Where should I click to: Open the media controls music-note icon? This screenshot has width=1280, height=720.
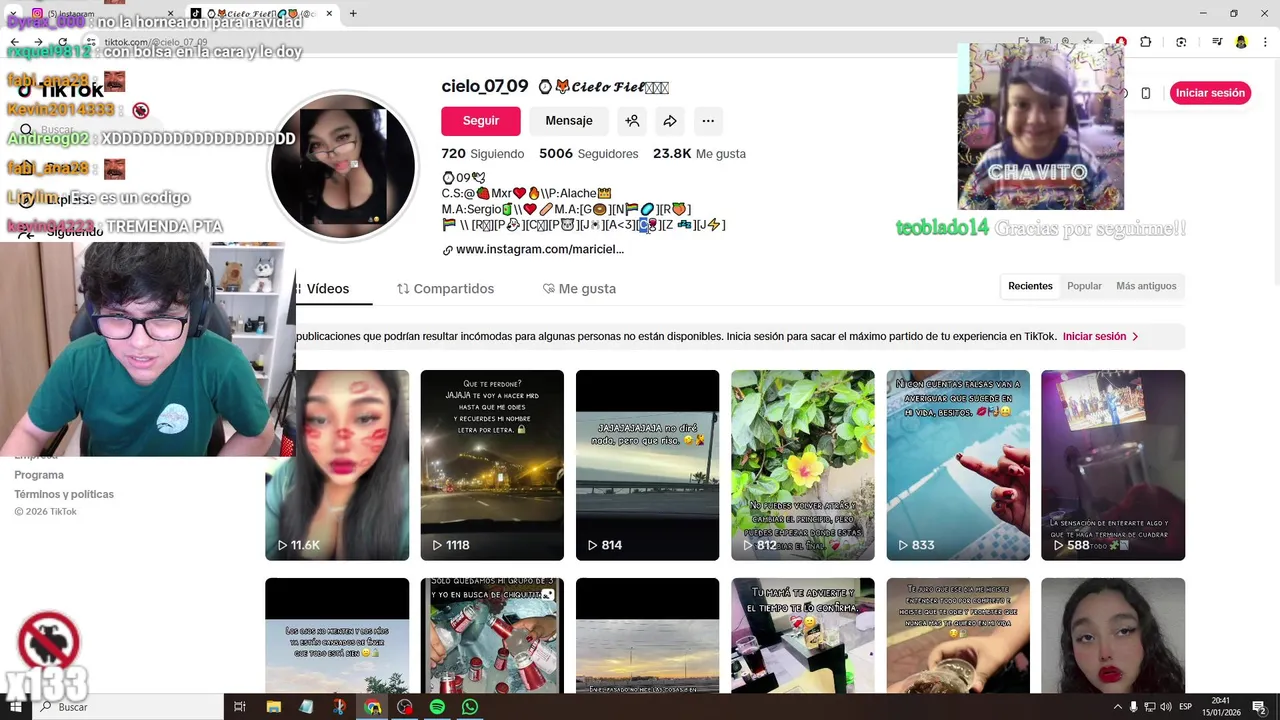1217,42
